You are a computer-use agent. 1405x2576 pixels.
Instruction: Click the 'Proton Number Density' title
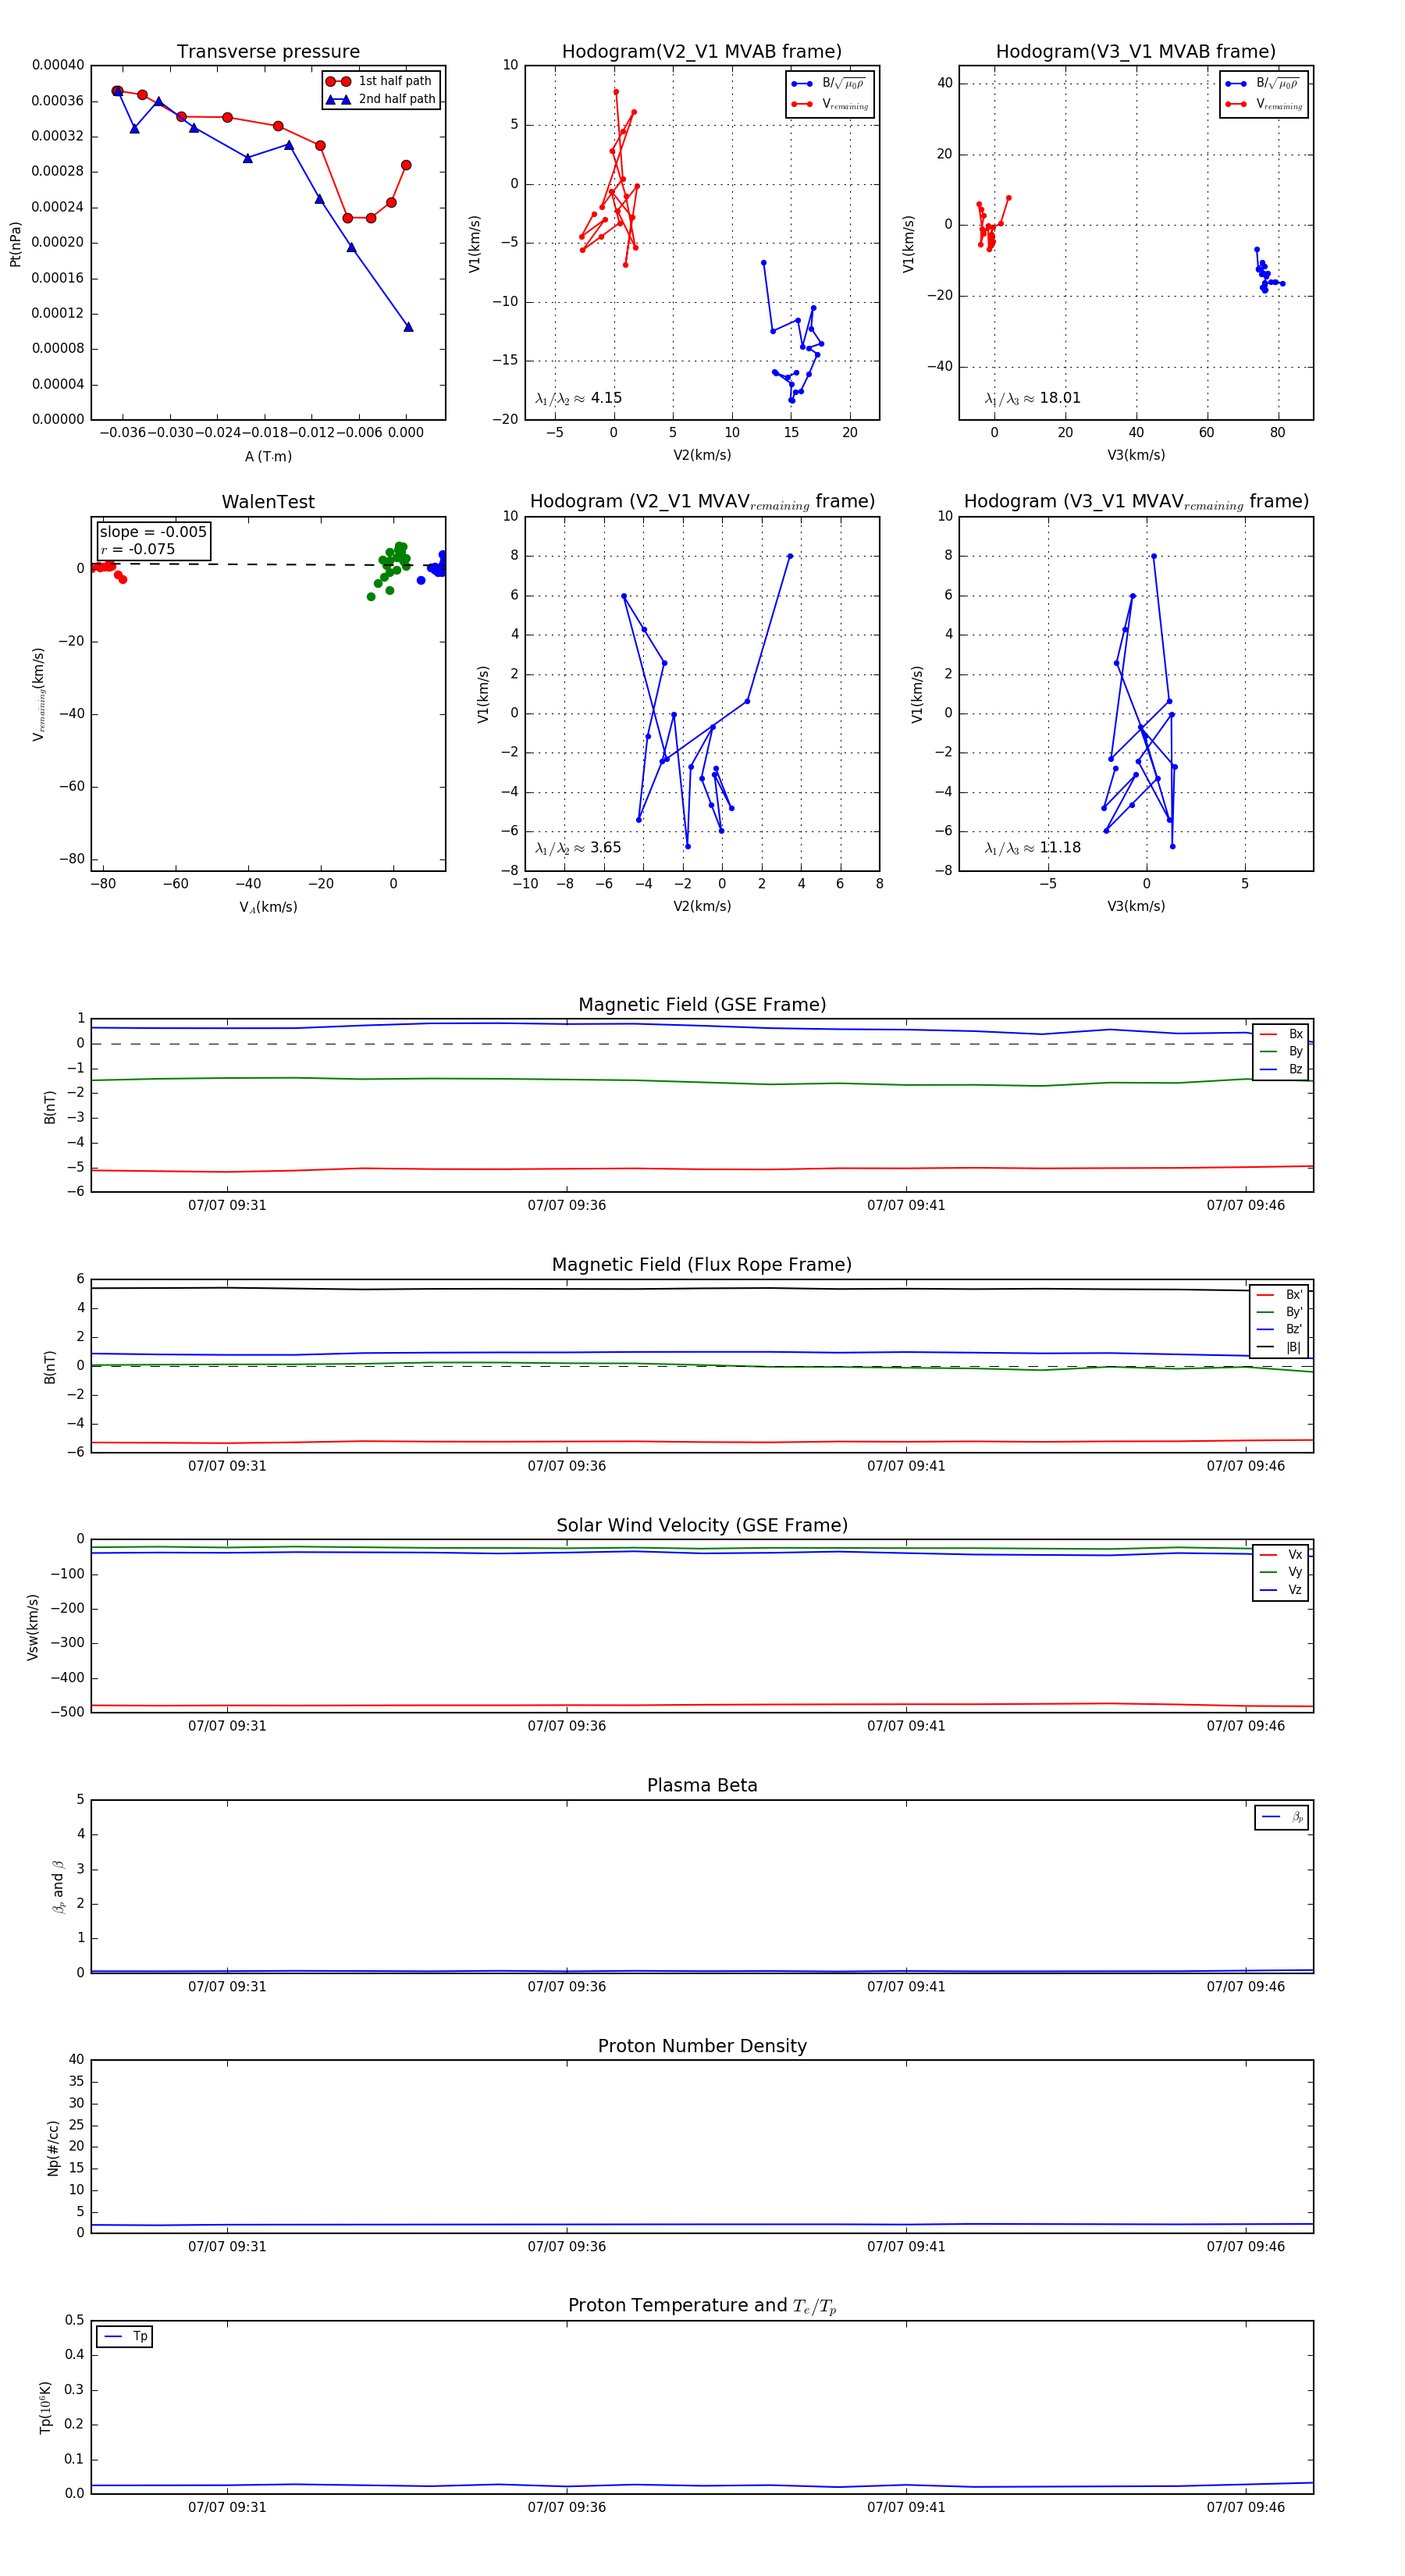point(702,2046)
